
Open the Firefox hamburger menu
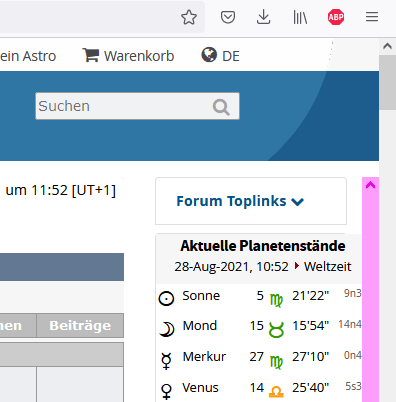372,17
